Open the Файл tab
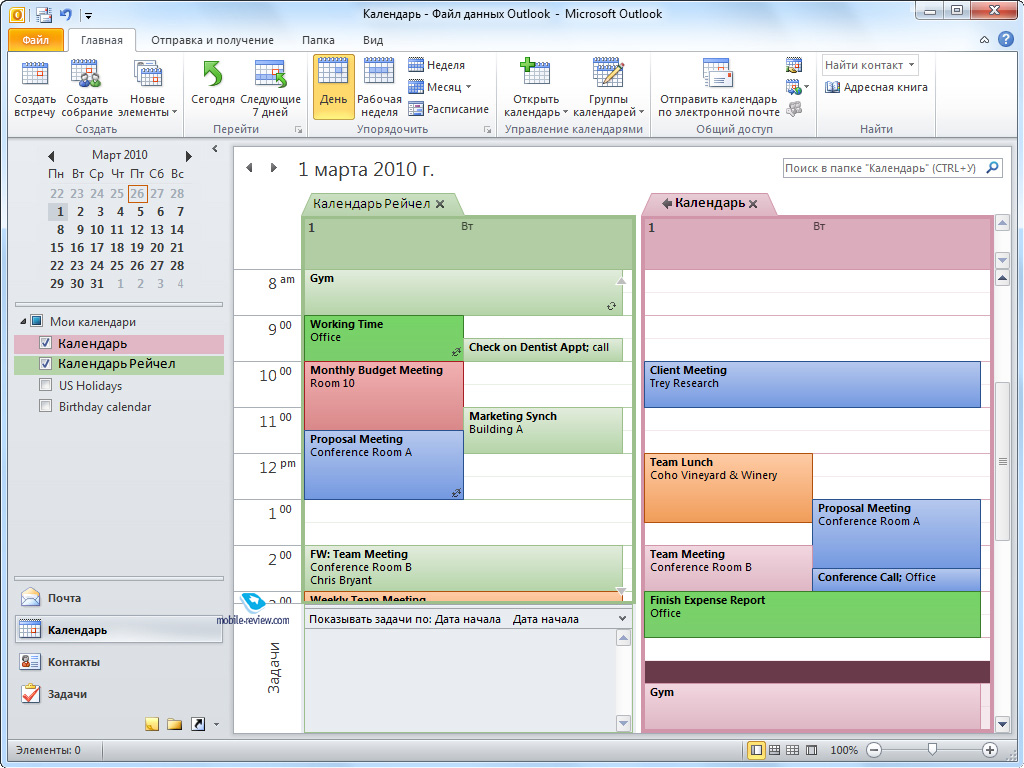 pyautogui.click(x=36, y=40)
